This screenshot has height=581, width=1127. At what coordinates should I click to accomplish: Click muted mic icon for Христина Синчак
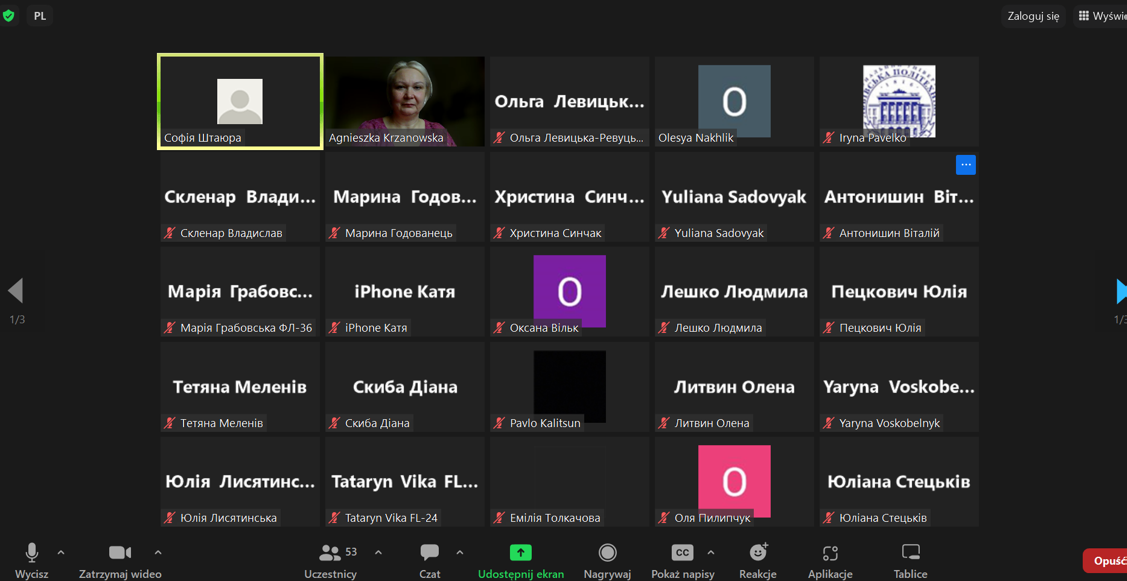[500, 233]
